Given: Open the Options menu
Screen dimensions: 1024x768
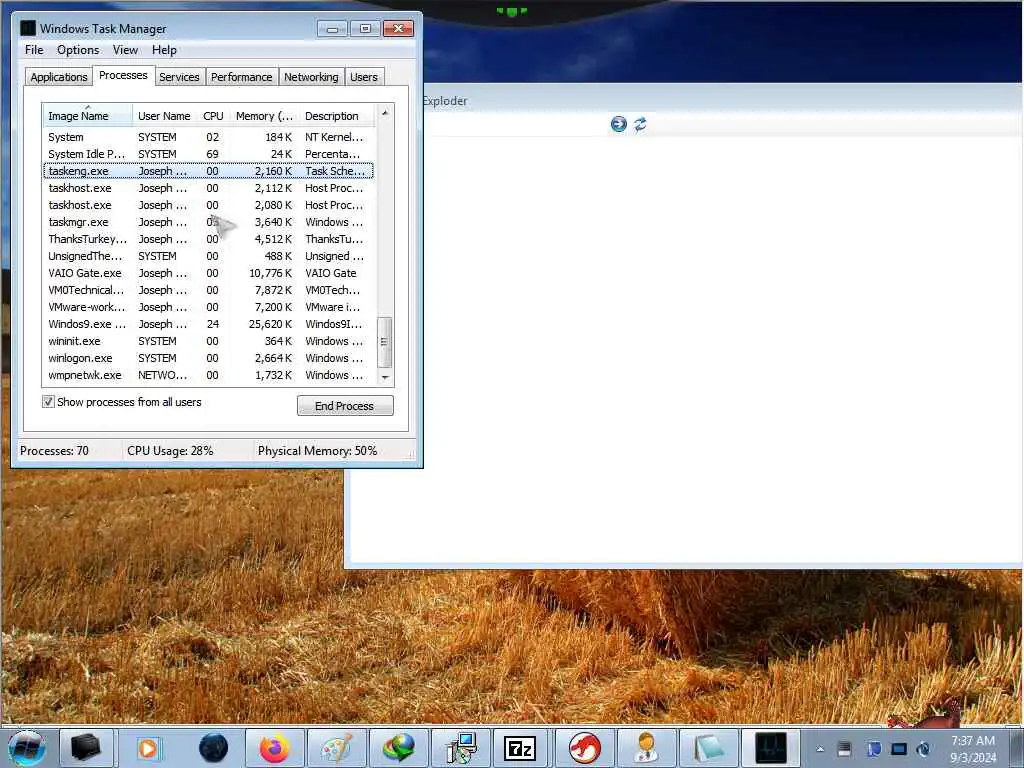Looking at the screenshot, I should [x=78, y=50].
